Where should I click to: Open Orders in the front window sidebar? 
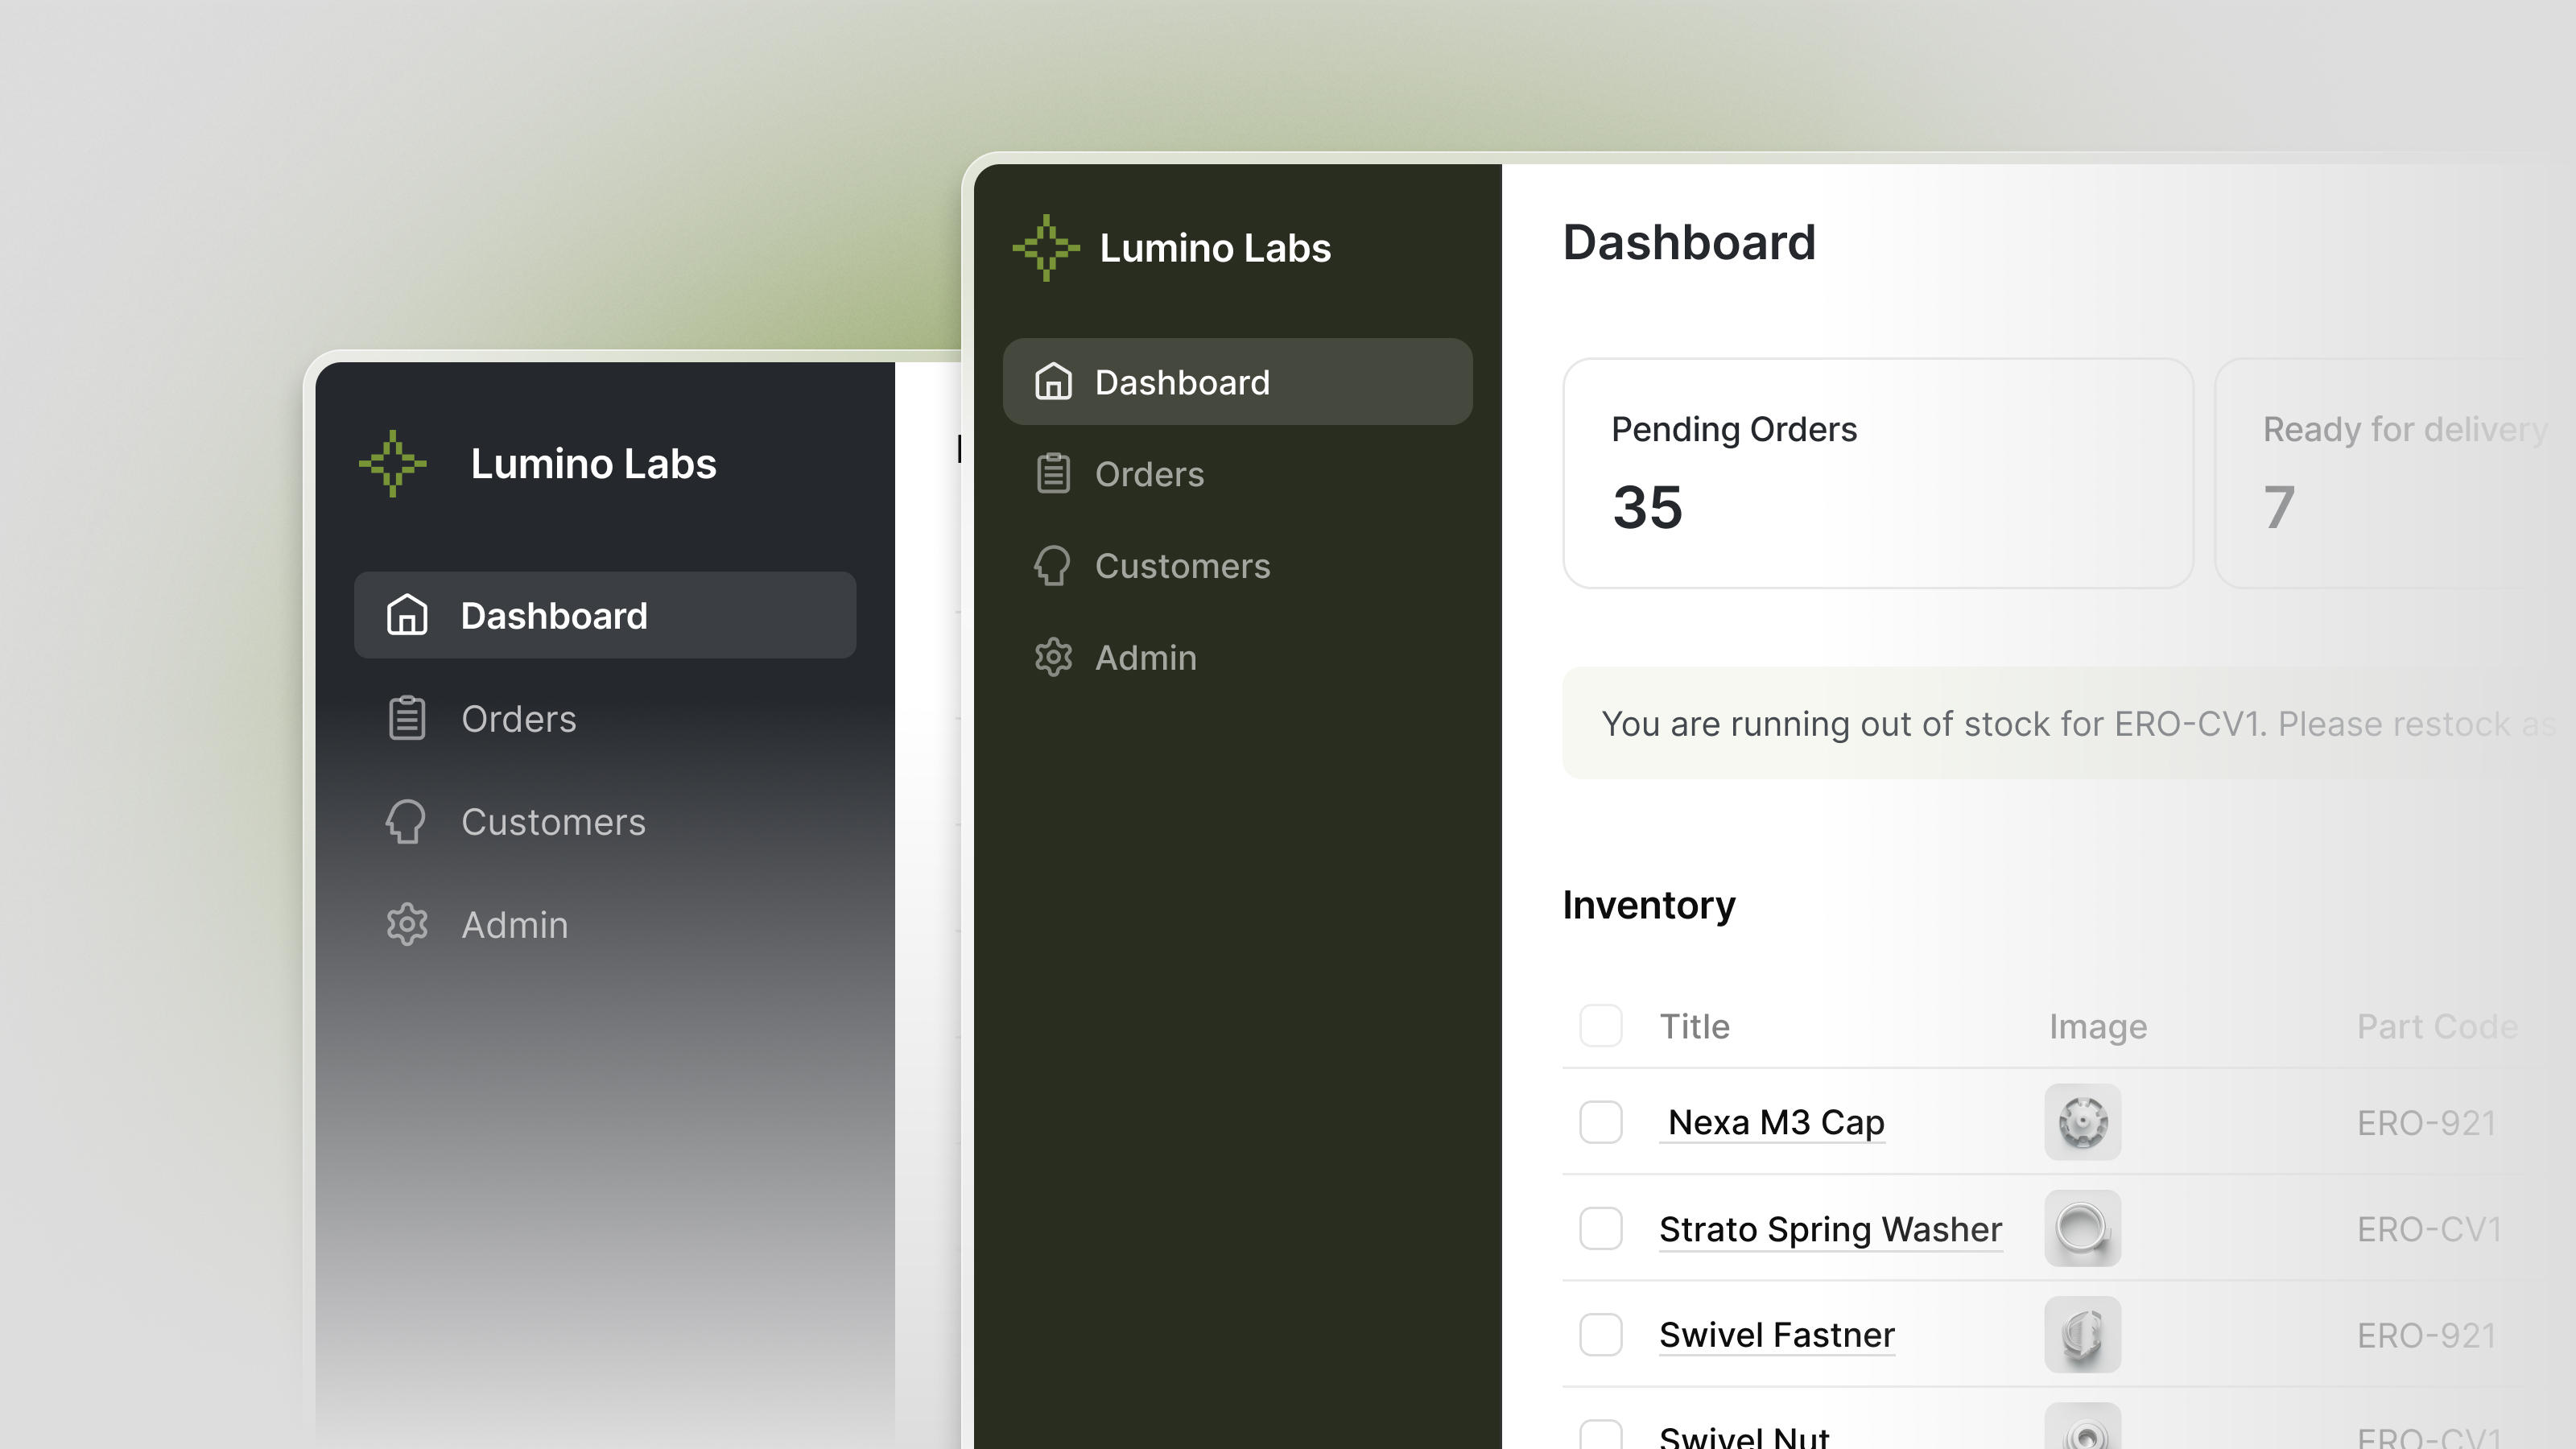tap(1237, 473)
